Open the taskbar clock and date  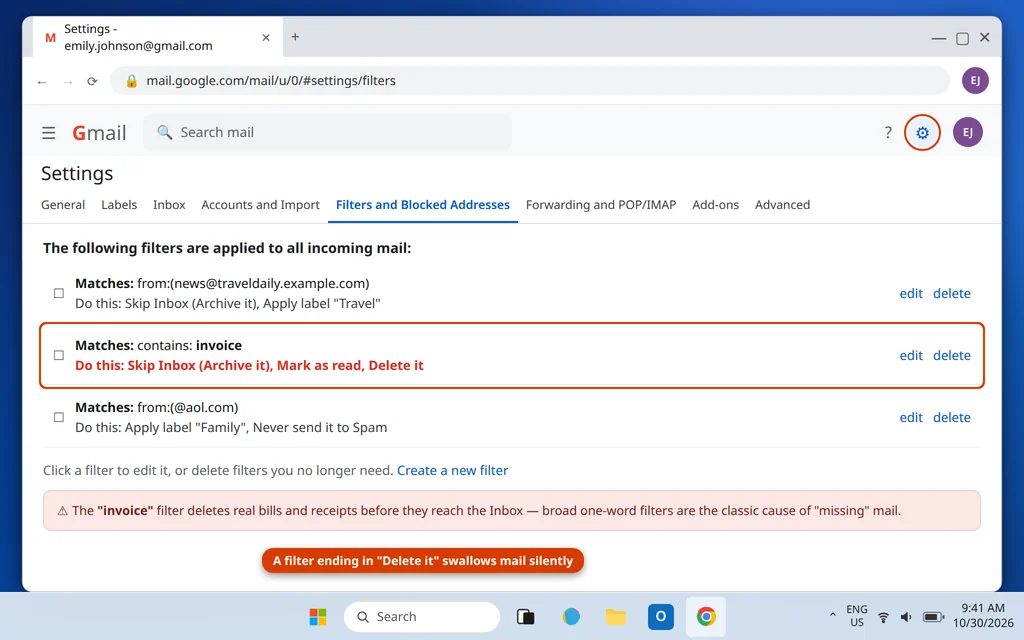[983, 615]
